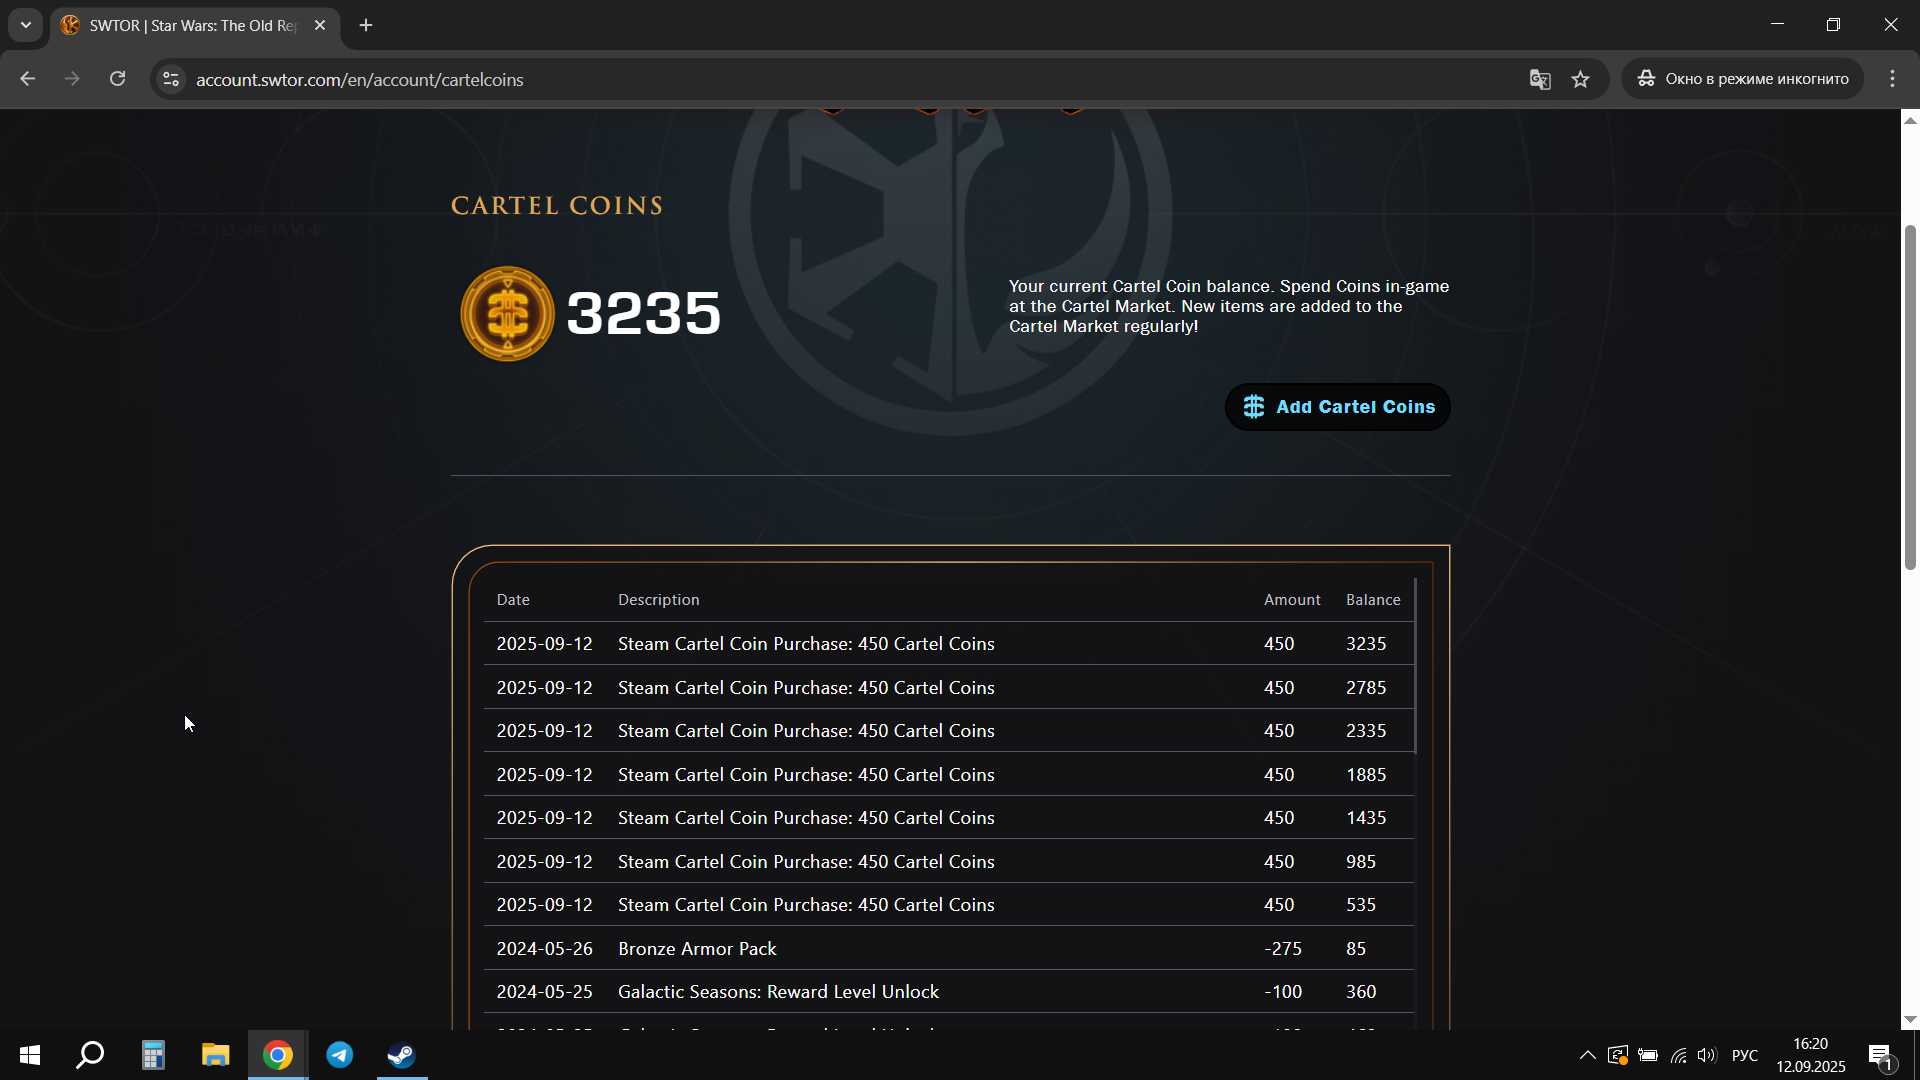1920x1080 pixels.
Task: Open Calculator from the taskbar
Action: click(153, 1055)
